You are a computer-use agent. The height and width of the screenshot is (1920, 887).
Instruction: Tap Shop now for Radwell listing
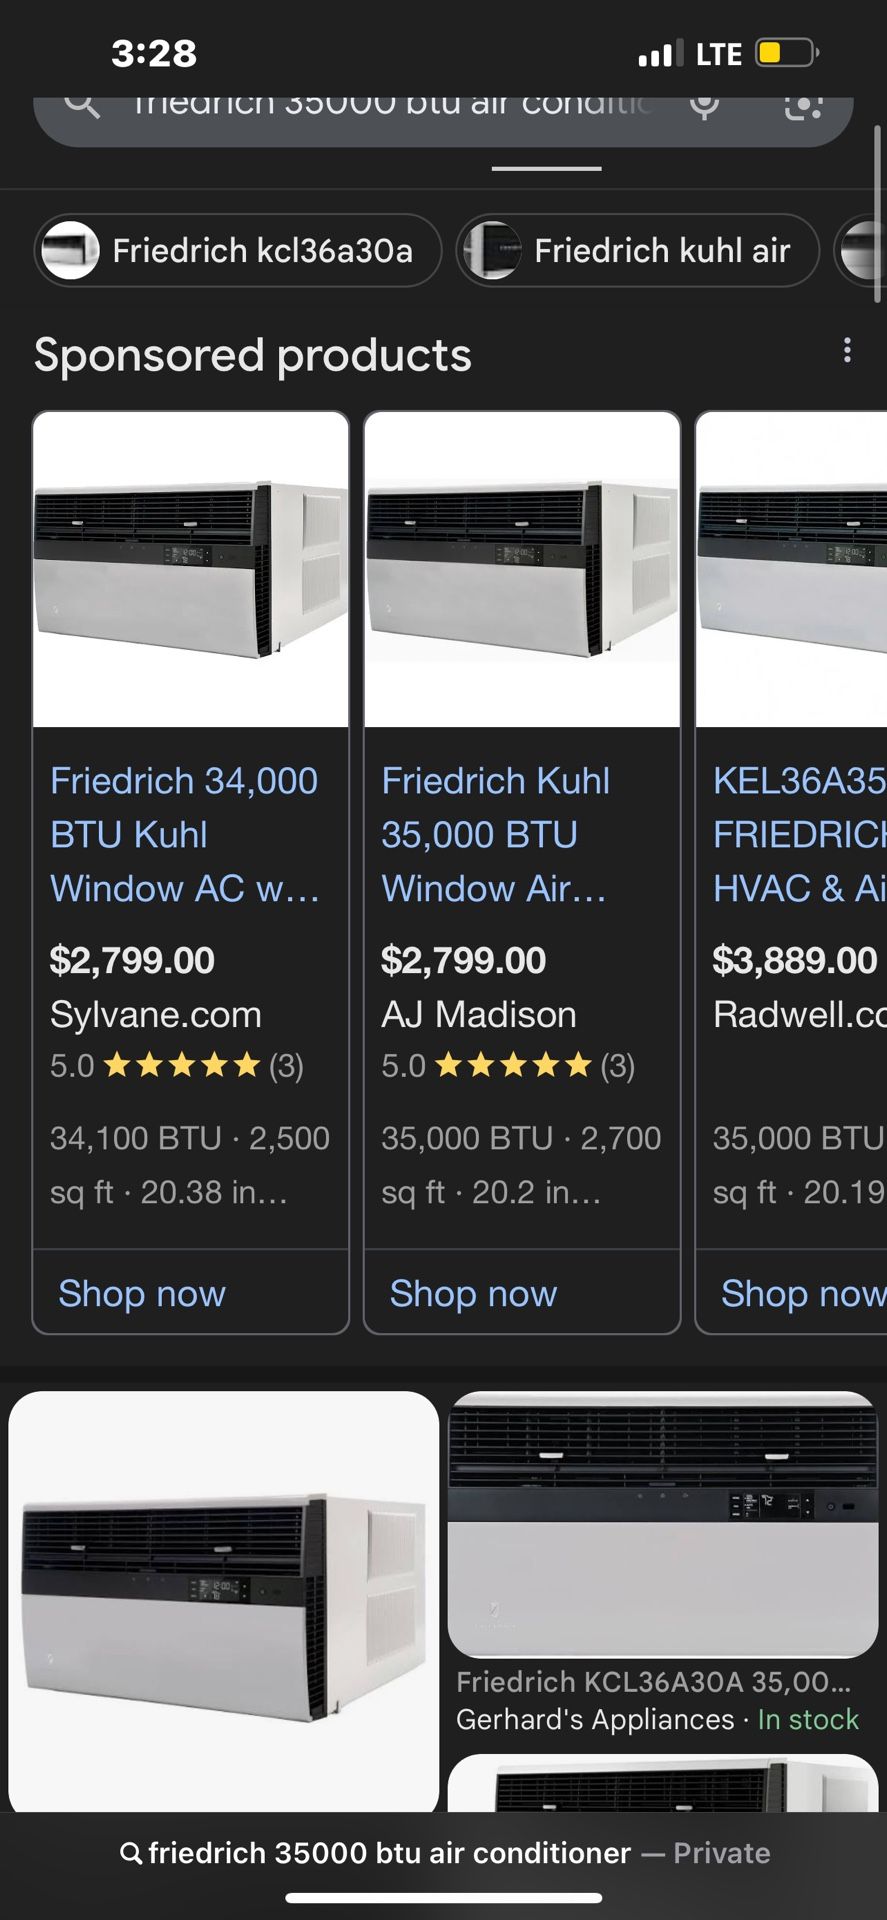click(802, 1293)
